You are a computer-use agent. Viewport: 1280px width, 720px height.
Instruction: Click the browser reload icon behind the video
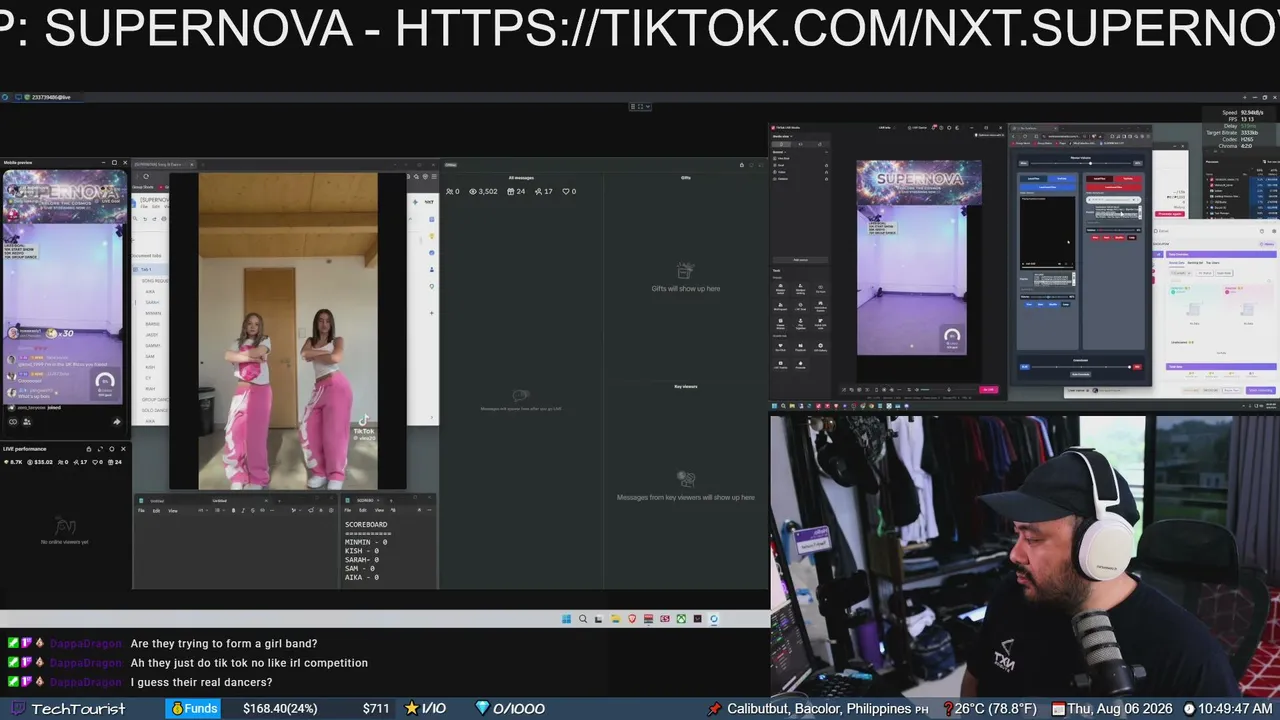[146, 177]
